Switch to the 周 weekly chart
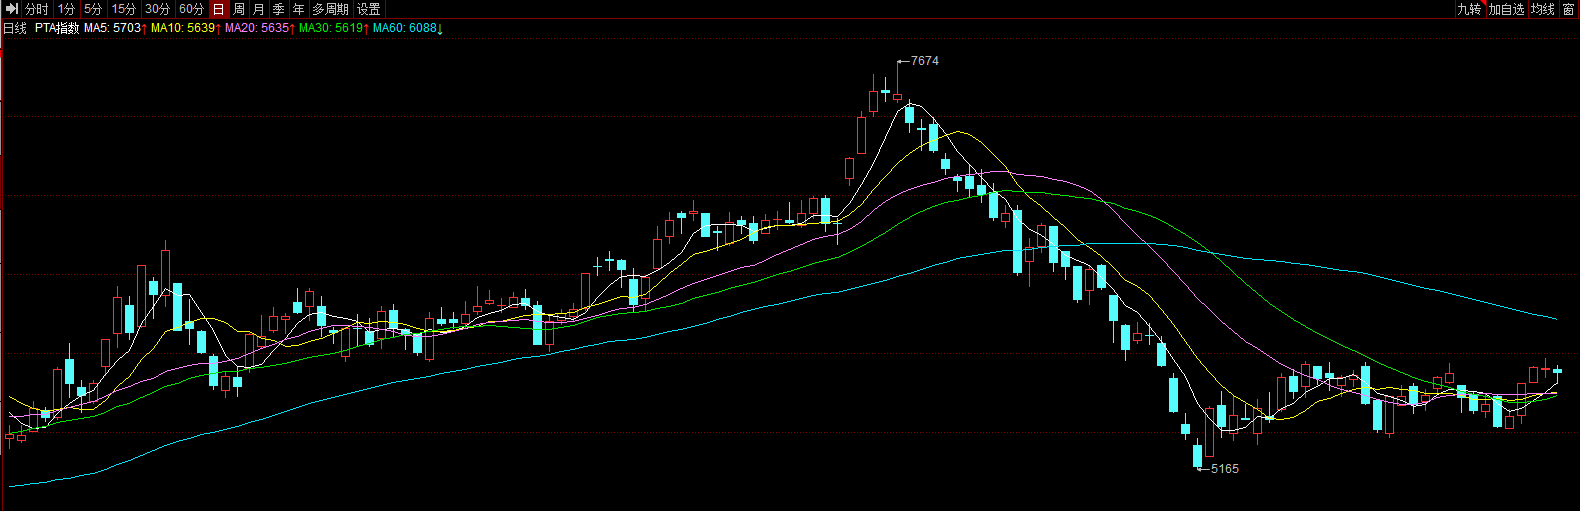The image size is (1580, 511). click(x=239, y=9)
